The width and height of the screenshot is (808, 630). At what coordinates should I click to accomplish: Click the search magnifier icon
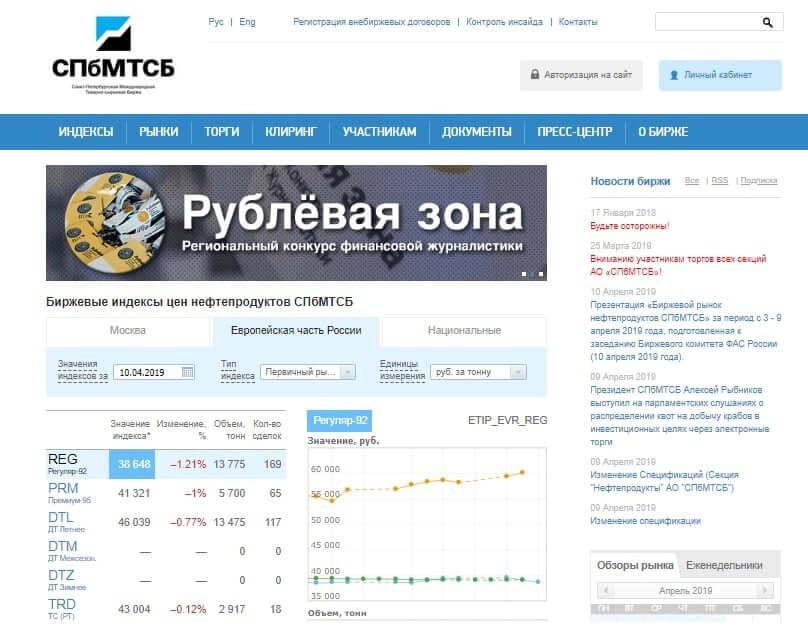pyautogui.click(x=767, y=22)
